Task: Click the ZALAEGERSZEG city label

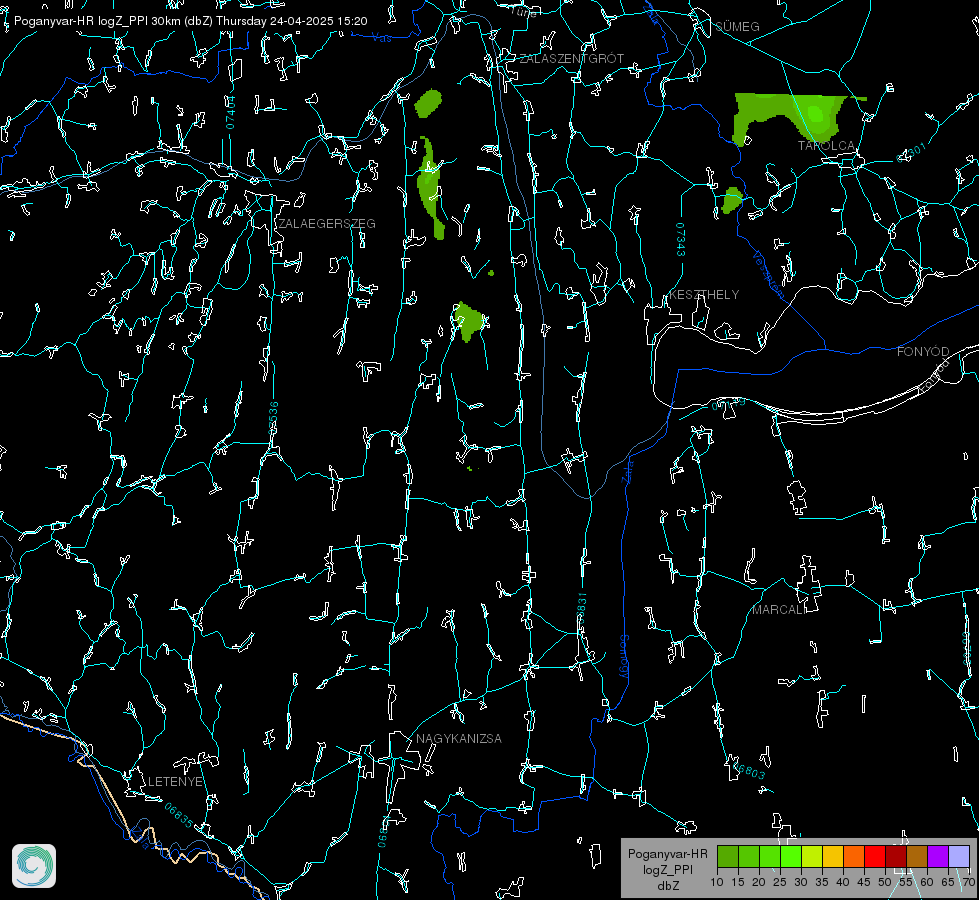Action: [x=327, y=224]
